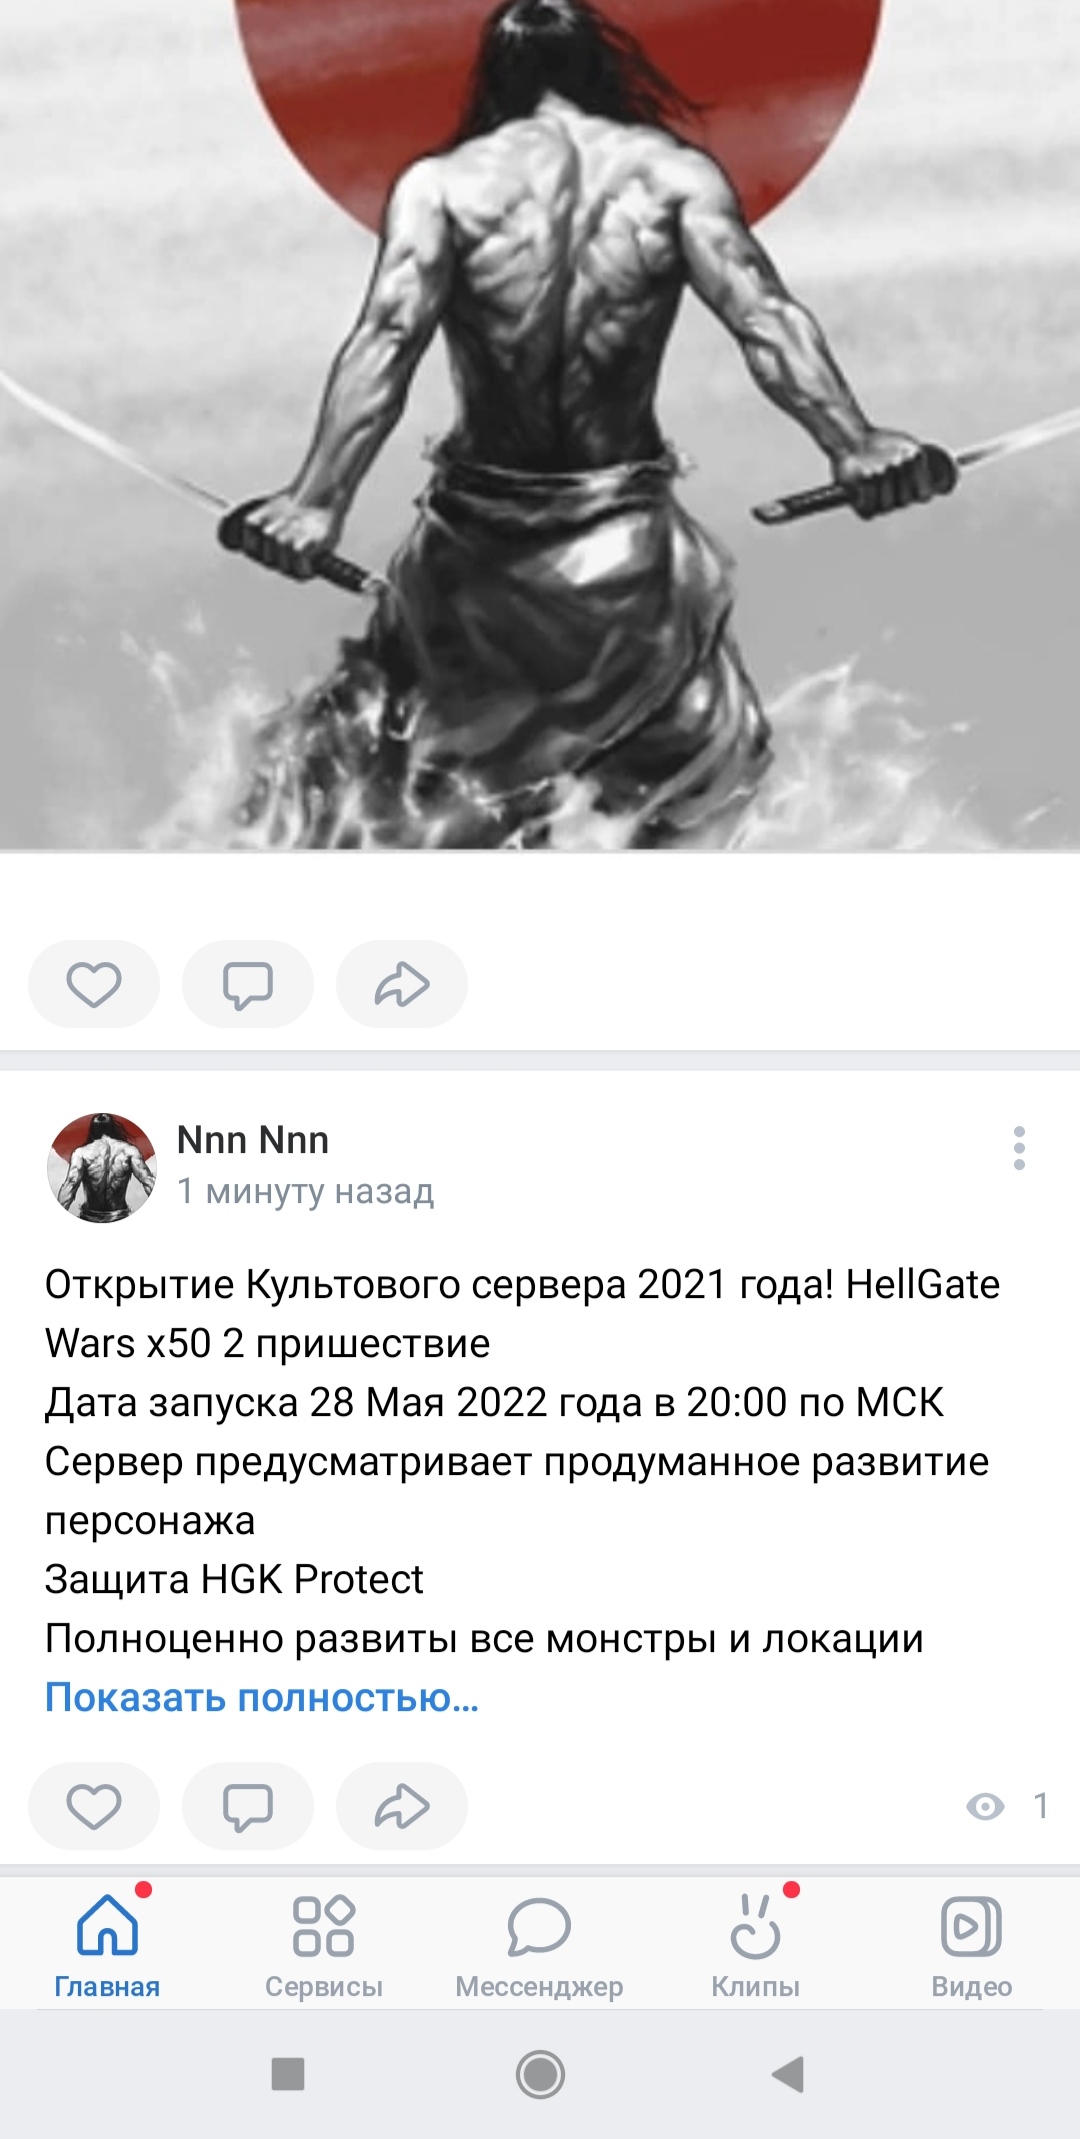The width and height of the screenshot is (1080, 2139).
Task: Tap Android back navigation button
Action: pyautogui.click(x=788, y=2074)
